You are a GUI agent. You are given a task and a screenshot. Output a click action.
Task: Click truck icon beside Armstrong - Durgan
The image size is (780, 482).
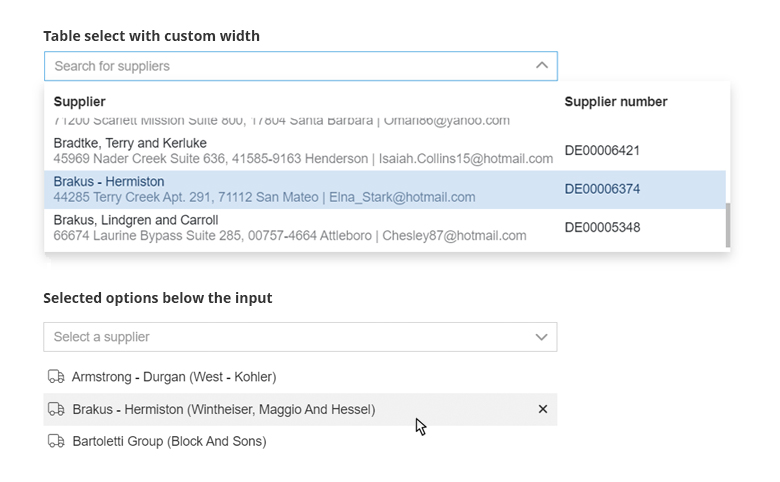pyautogui.click(x=56, y=377)
